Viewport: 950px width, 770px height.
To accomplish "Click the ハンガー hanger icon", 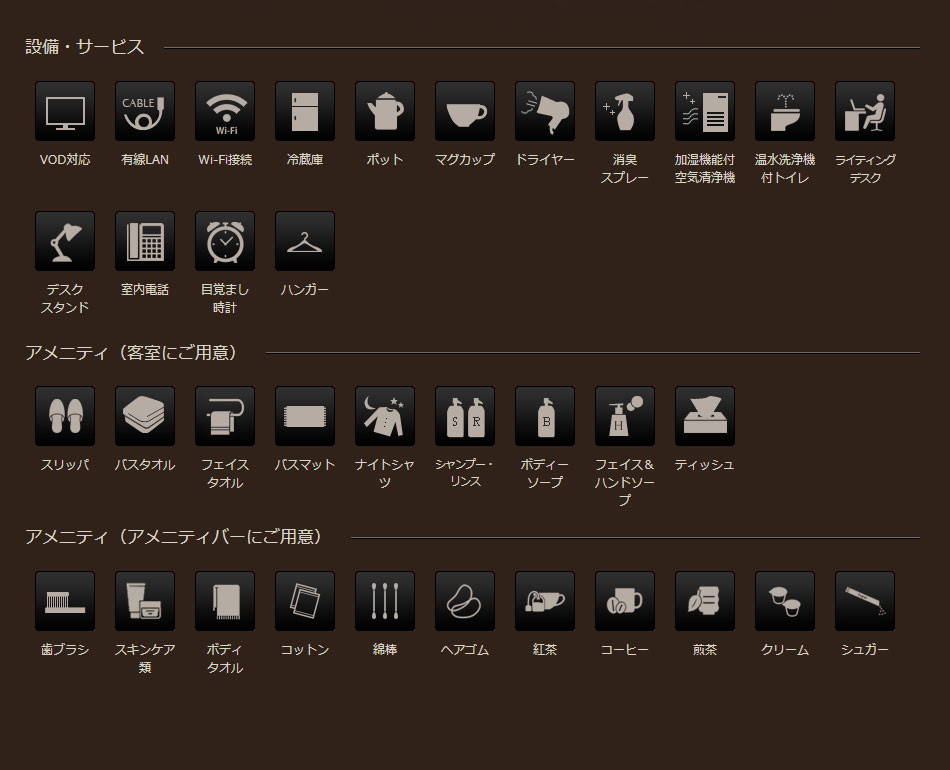I will pos(305,241).
